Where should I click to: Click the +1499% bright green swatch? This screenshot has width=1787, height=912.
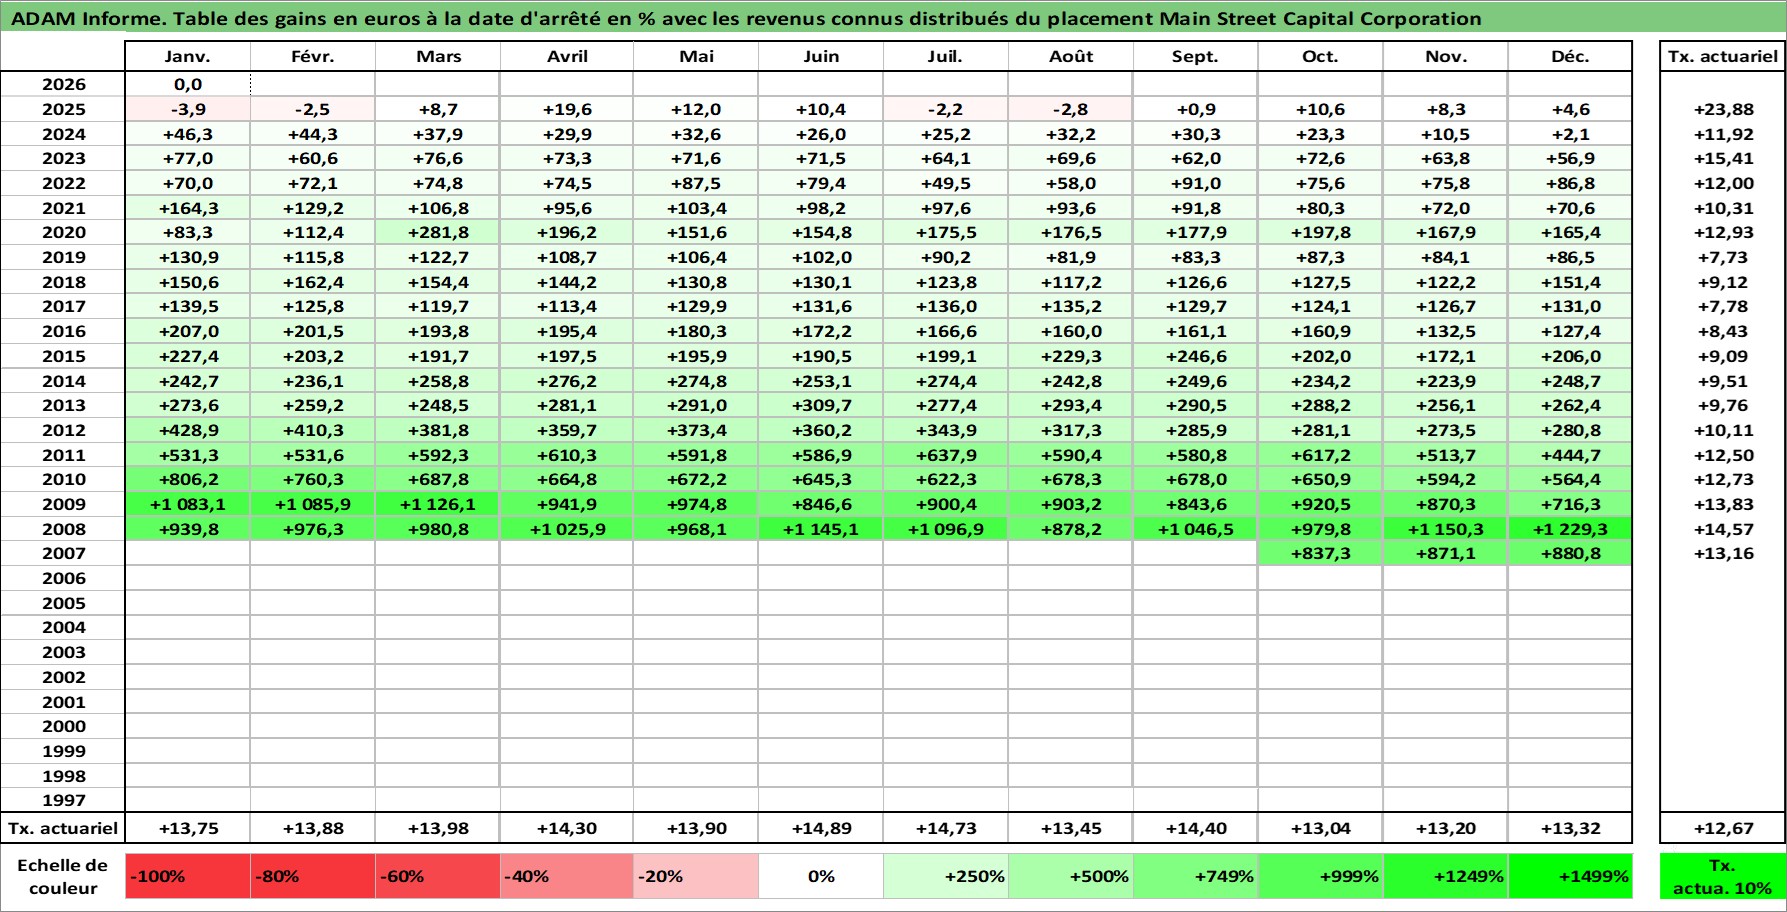[1570, 876]
